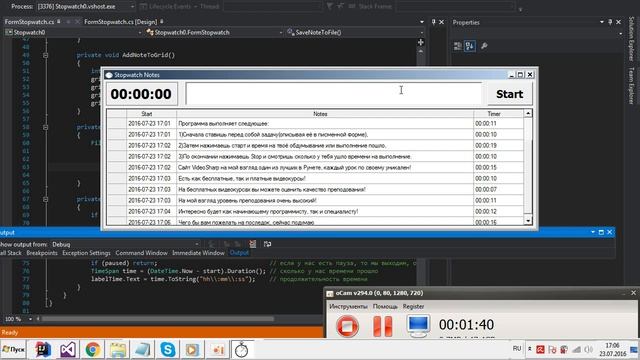The width and height of the screenshot is (640, 360).
Task: Click the volume tray icon
Action: [588, 349]
